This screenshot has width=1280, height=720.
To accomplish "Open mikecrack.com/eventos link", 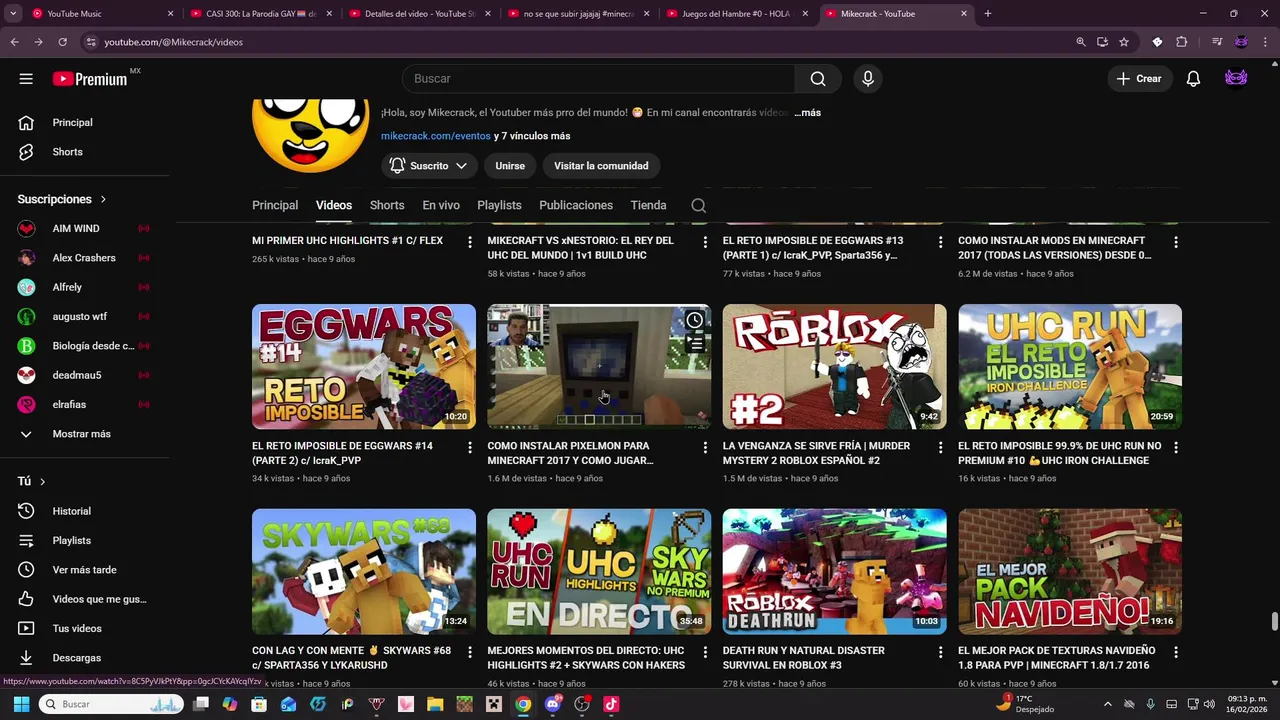I will point(436,136).
